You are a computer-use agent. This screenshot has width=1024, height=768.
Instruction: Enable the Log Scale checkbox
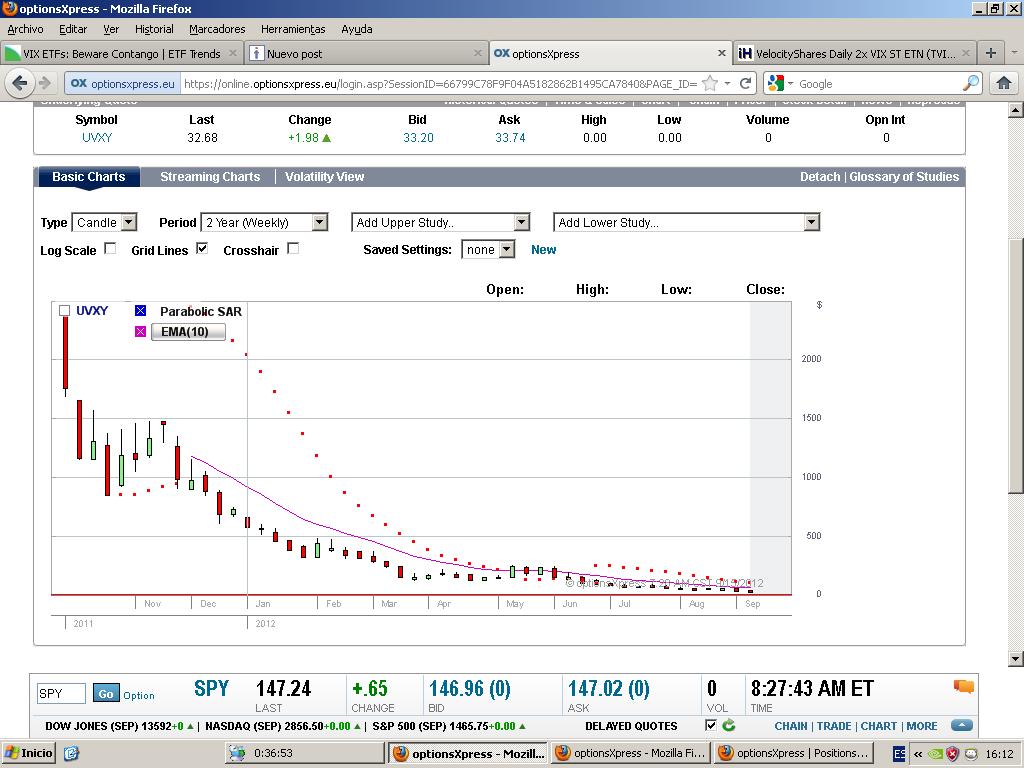click(x=110, y=249)
